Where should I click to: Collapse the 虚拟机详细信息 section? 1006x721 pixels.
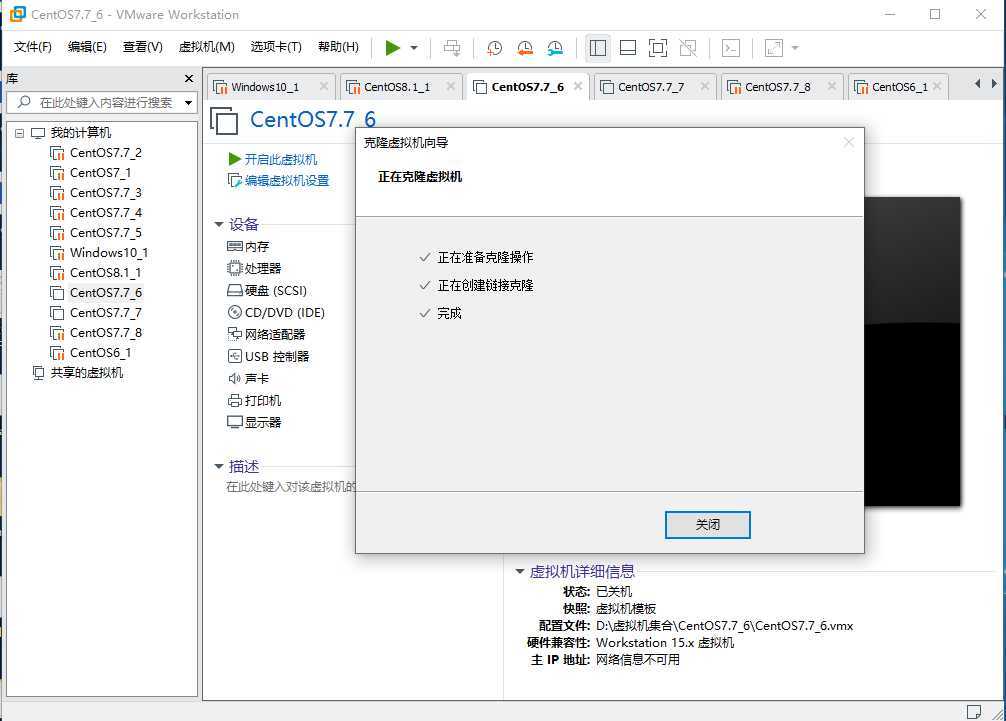pos(520,571)
